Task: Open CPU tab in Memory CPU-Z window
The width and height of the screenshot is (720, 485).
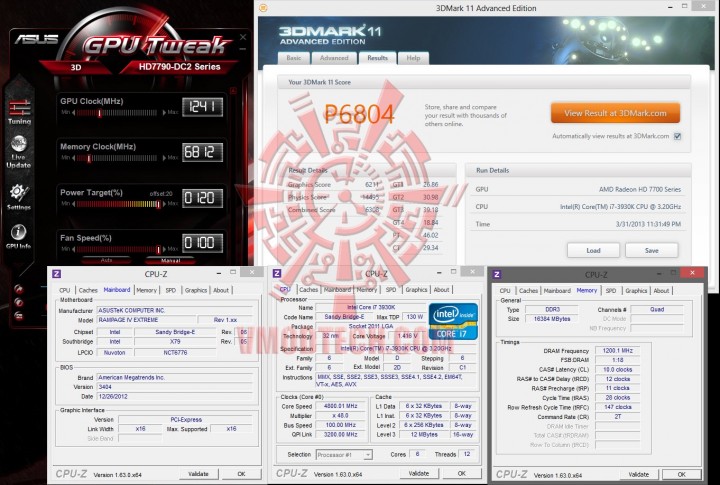Action: [505, 291]
